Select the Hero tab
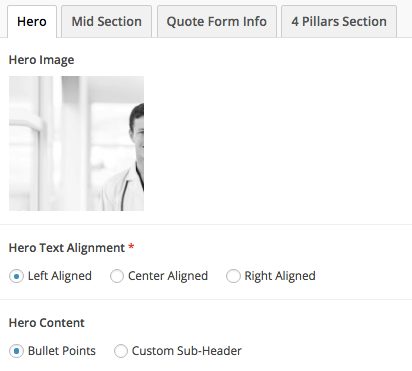The image size is (412, 371). (x=32, y=22)
